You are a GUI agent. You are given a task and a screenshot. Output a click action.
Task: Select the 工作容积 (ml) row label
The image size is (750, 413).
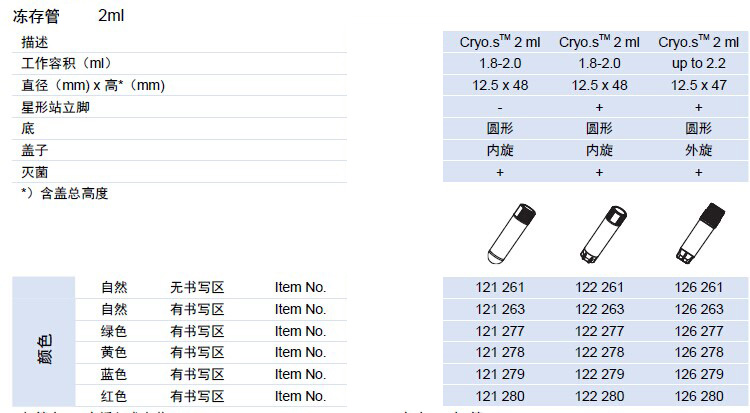pyautogui.click(x=68, y=64)
